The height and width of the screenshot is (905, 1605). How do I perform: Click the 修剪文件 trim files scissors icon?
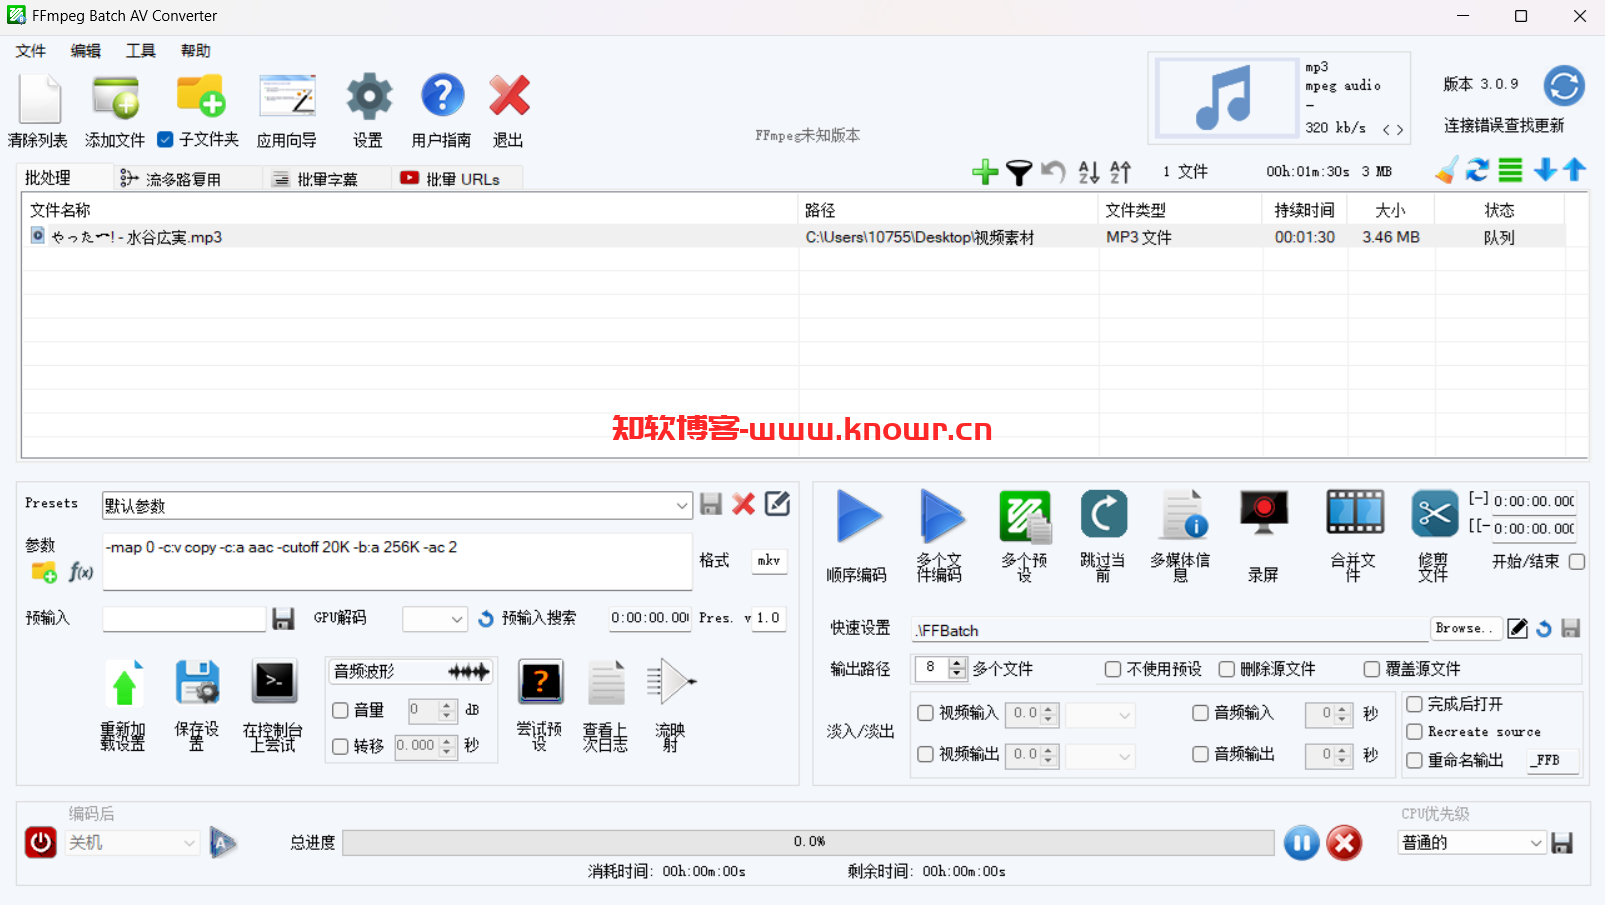(x=1435, y=514)
